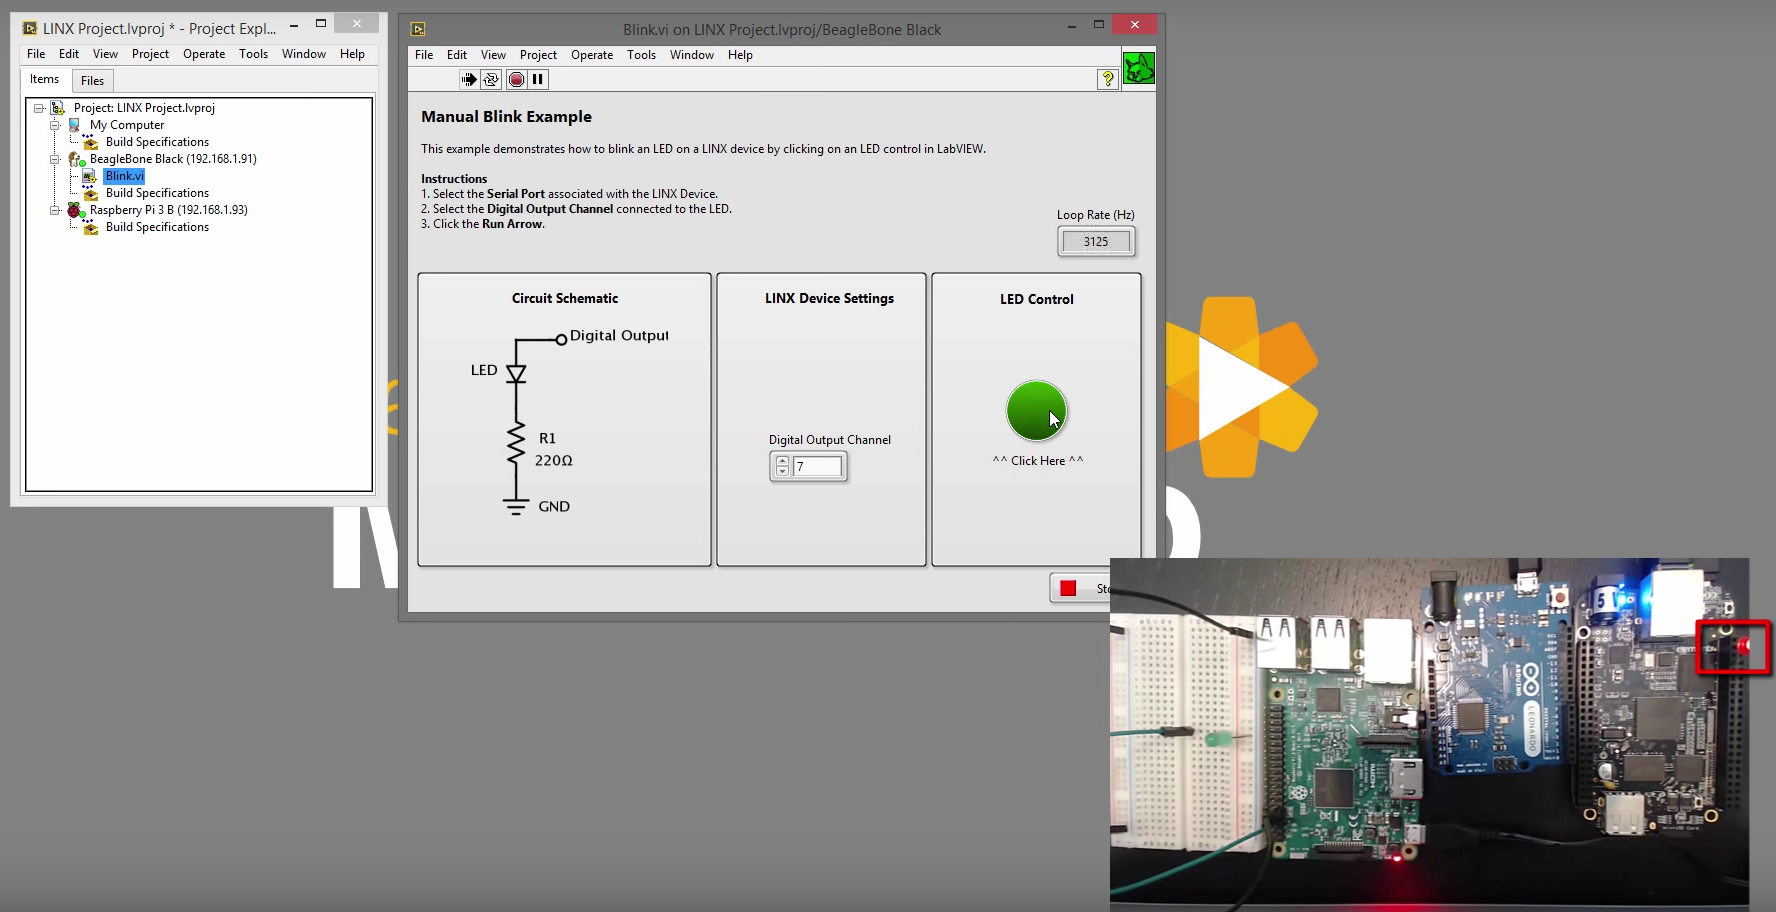Click the Blink.vi file icon in tree

pyautogui.click(x=90, y=176)
